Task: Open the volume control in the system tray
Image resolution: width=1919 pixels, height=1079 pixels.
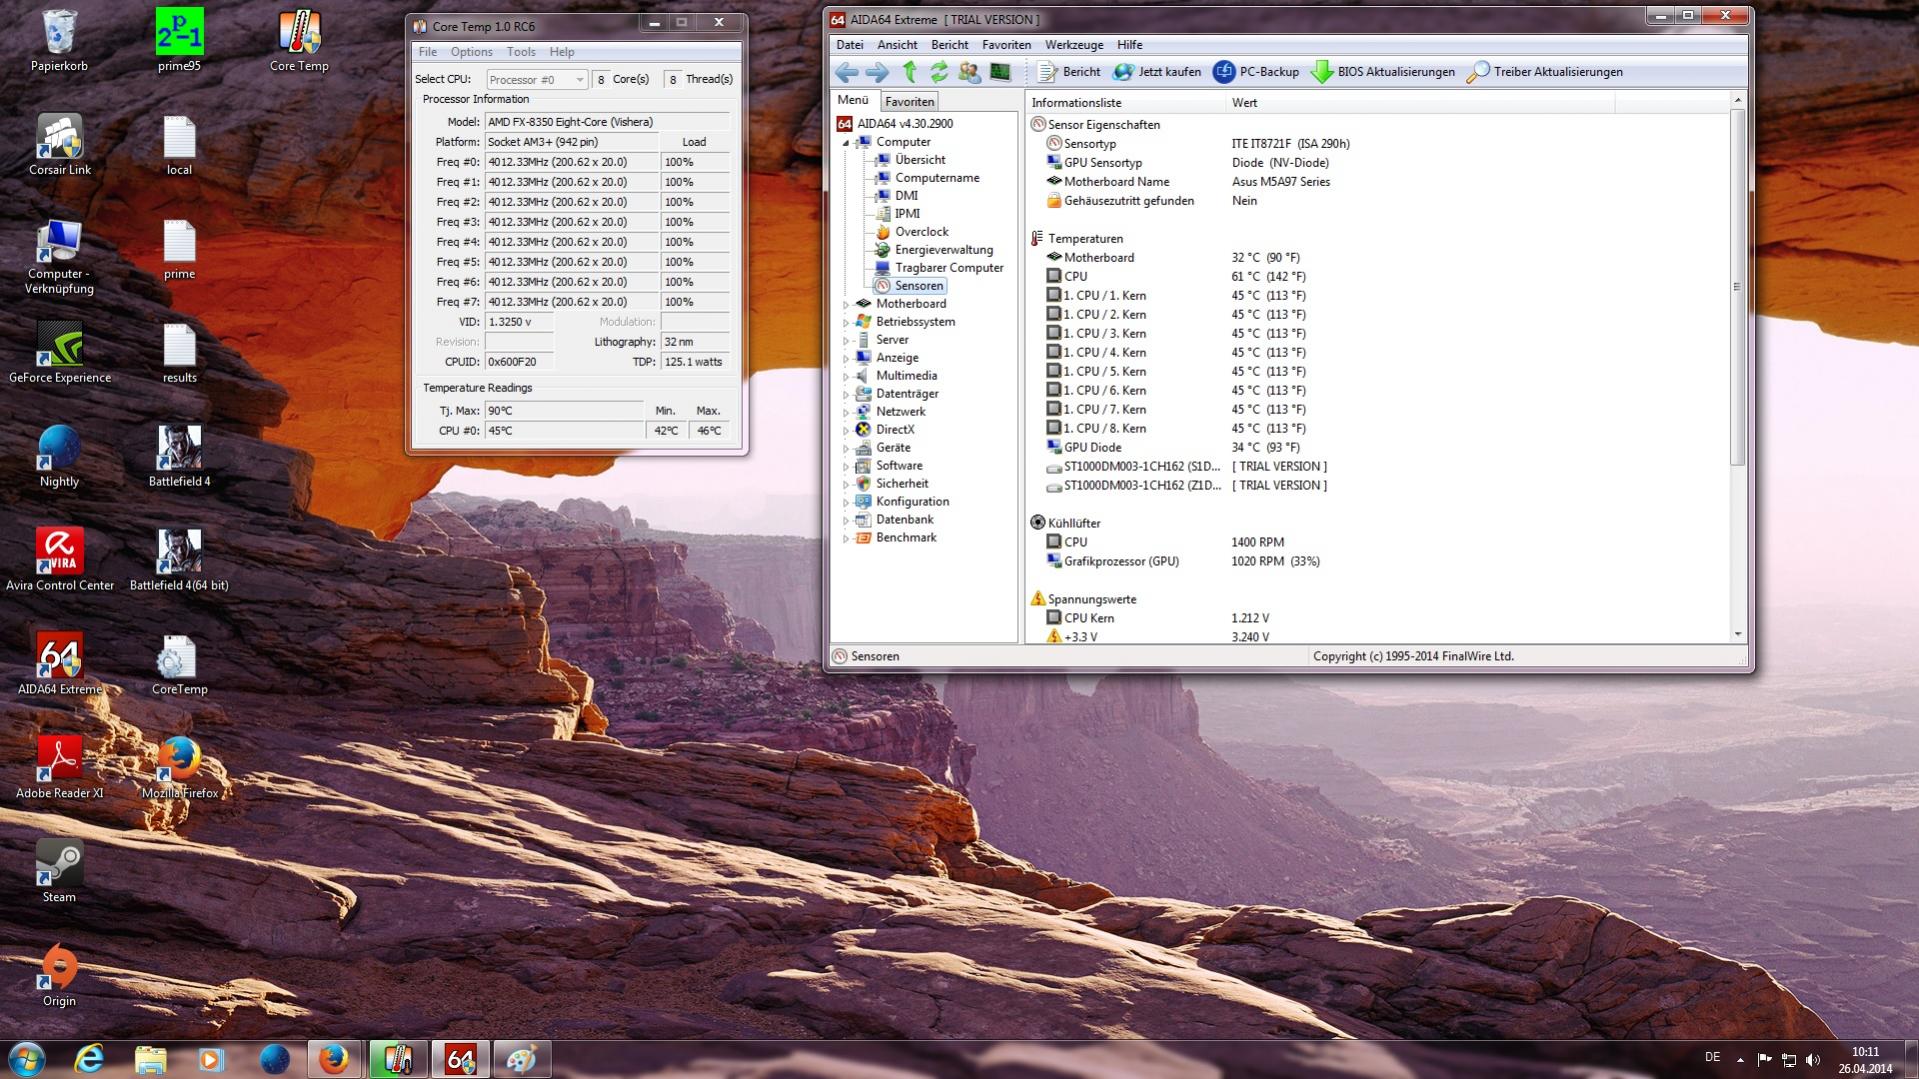Action: (x=1813, y=1059)
